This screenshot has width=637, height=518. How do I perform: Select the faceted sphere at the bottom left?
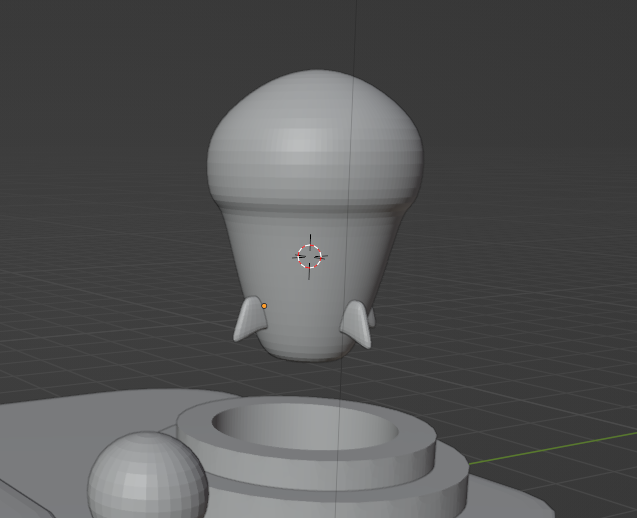[x=148, y=475]
